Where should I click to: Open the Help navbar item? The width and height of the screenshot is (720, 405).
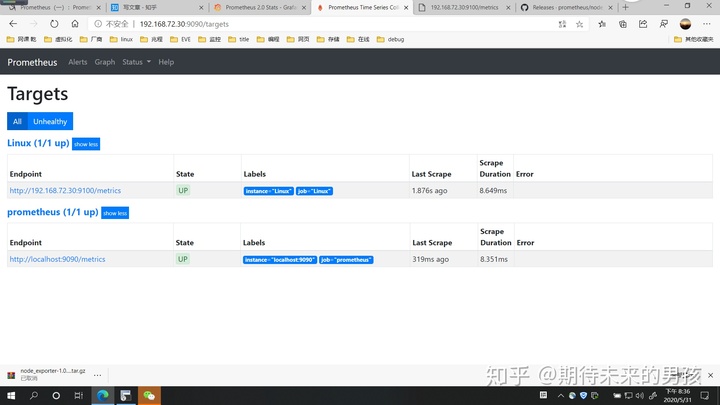pos(166,62)
